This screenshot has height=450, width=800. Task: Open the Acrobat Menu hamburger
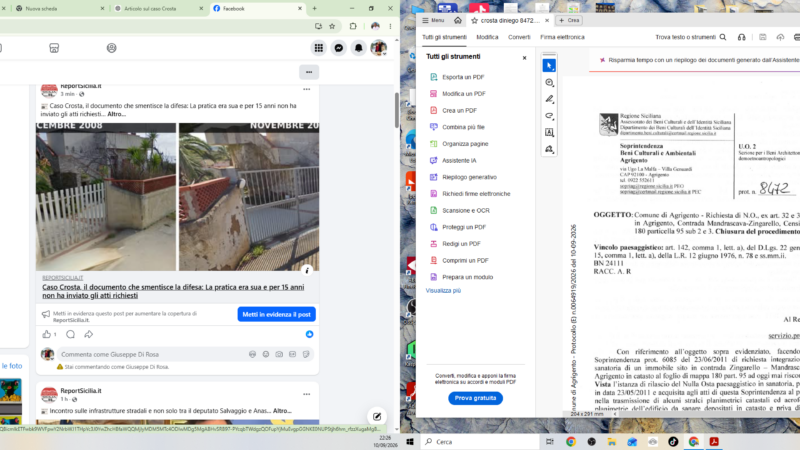[x=433, y=20]
